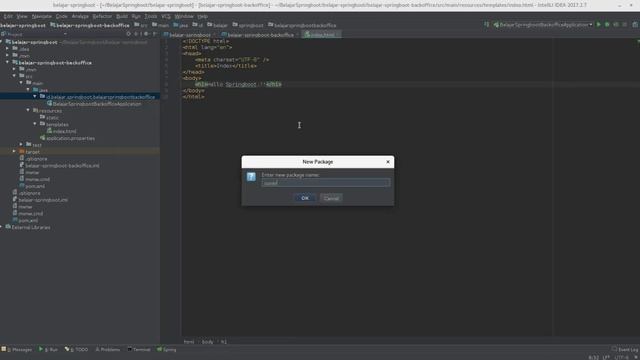Expand External Libraries node
Image resolution: width=640 pixels, height=360 pixels.
click(x=1, y=227)
